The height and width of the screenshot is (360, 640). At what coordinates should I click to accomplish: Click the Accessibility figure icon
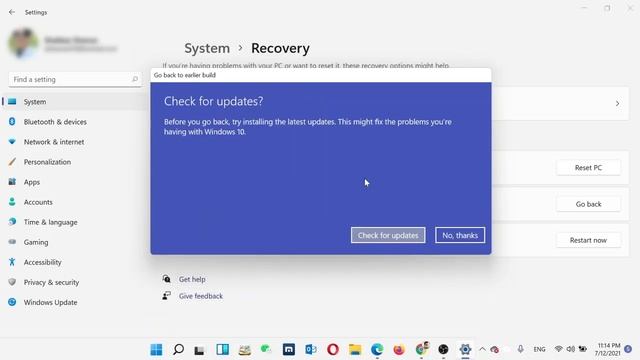tap(12, 262)
